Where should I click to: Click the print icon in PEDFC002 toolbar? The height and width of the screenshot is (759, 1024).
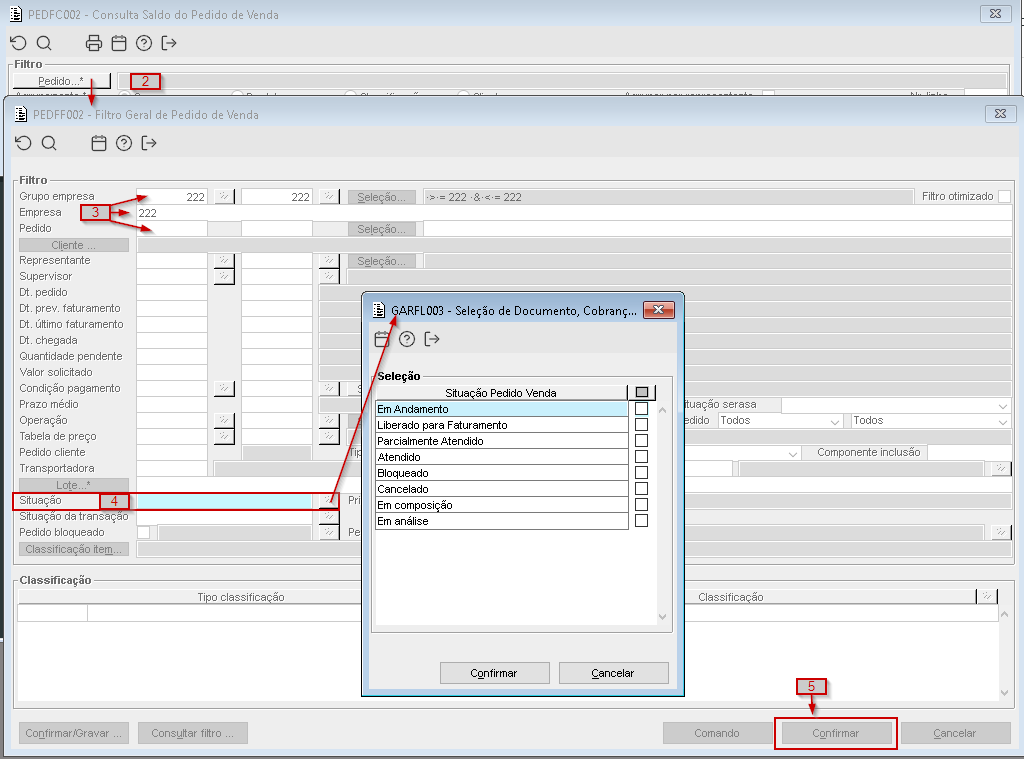click(x=94, y=43)
